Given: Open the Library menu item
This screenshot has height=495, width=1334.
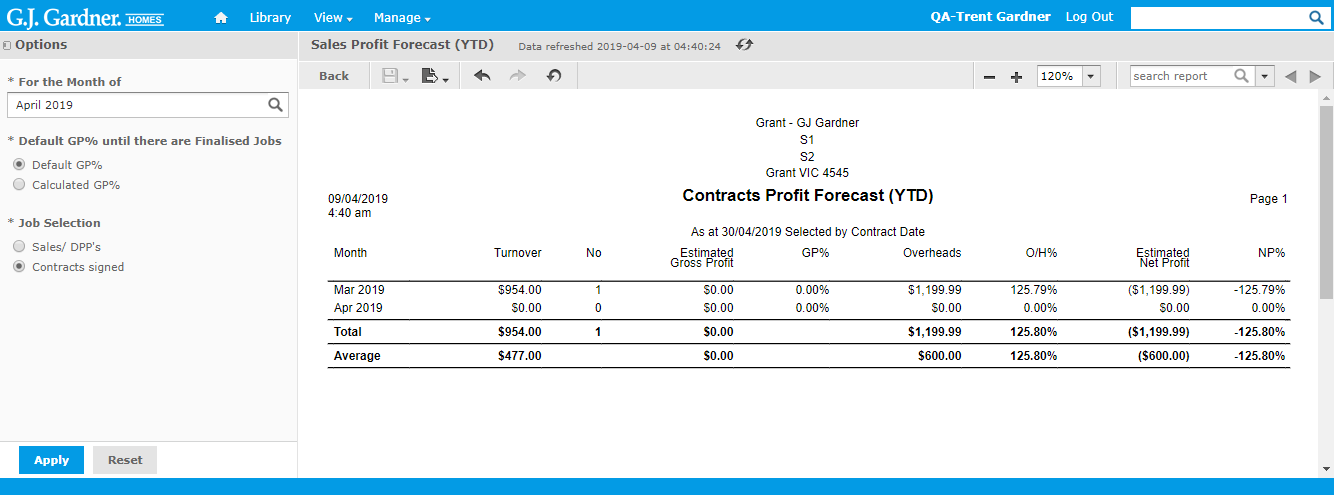Looking at the screenshot, I should pos(270,18).
